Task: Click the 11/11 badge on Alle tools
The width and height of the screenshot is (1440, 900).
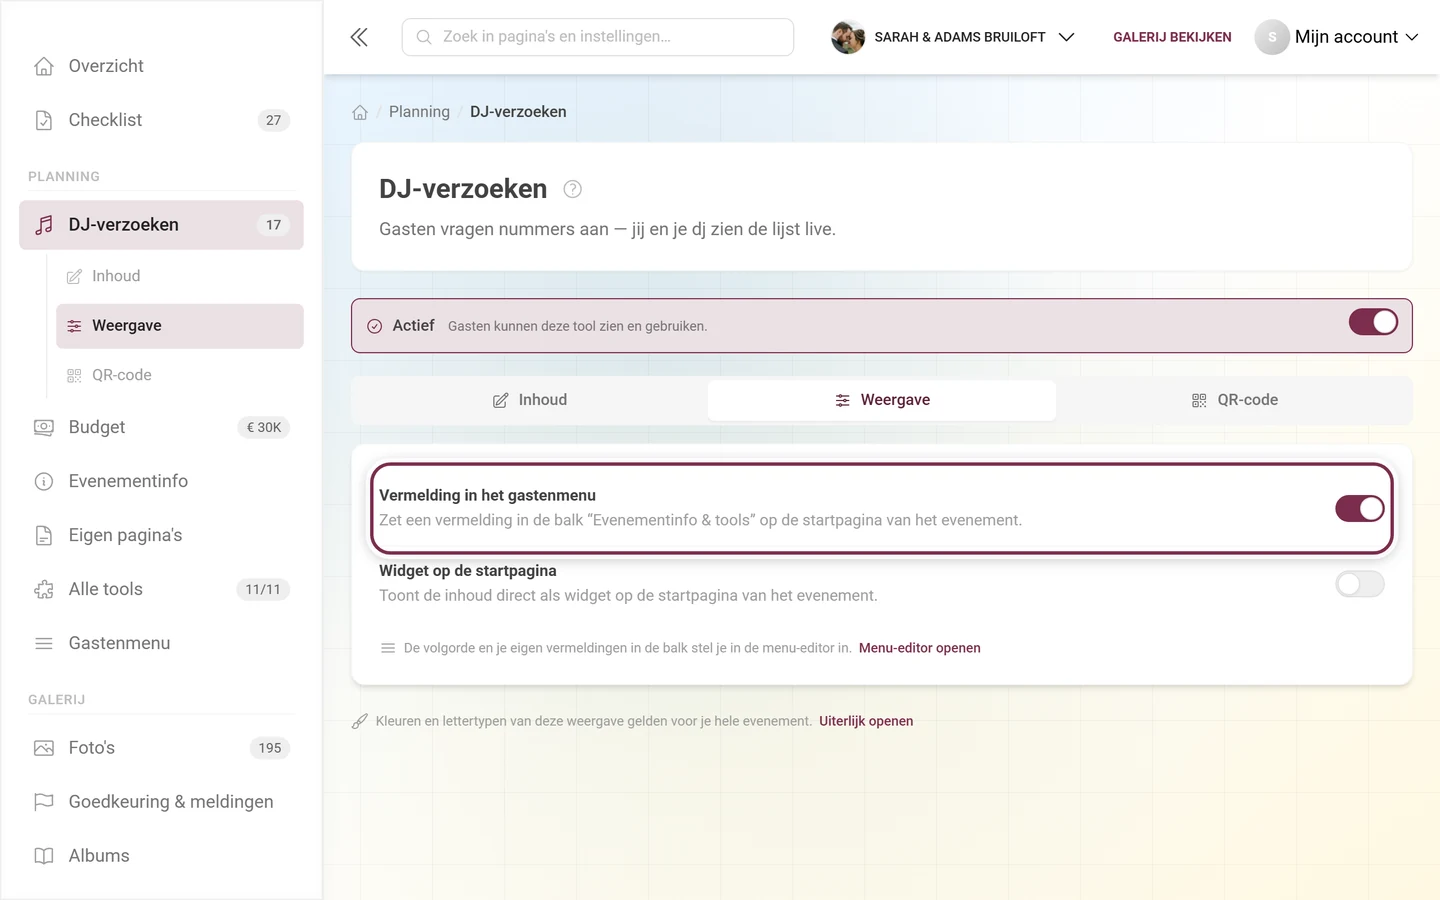Action: tap(263, 589)
